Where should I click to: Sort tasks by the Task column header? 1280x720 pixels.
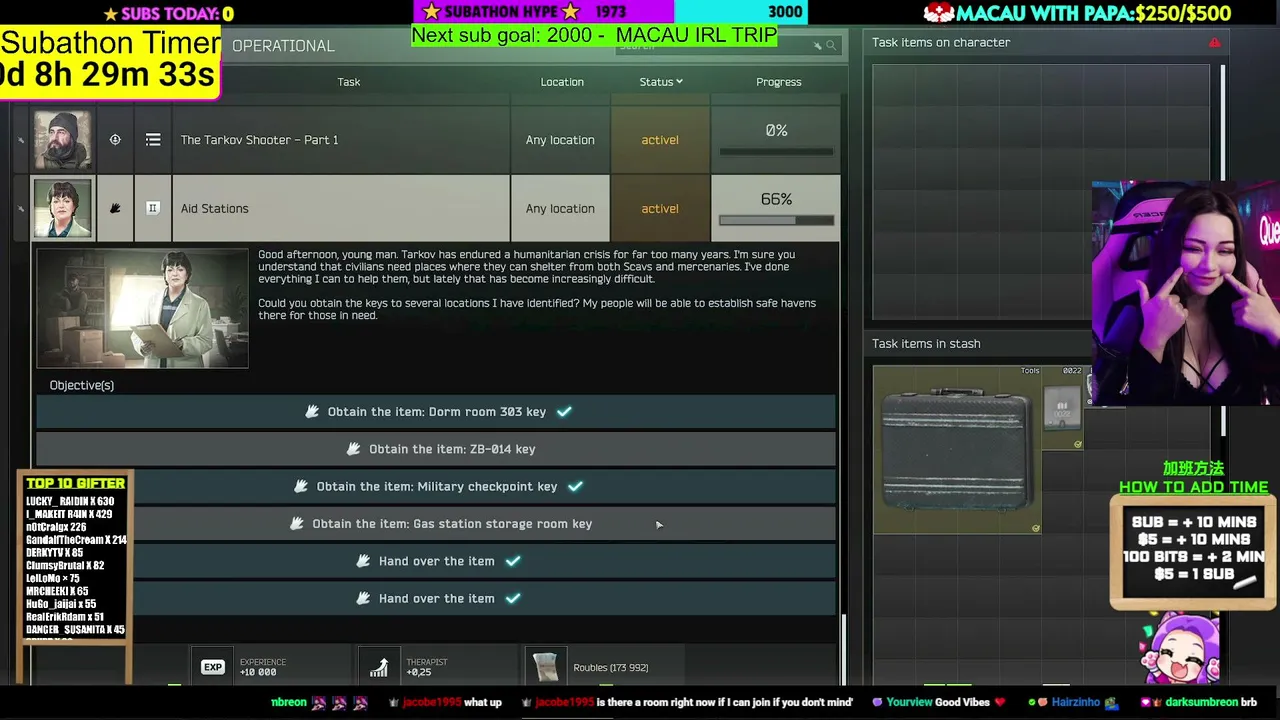[349, 82]
